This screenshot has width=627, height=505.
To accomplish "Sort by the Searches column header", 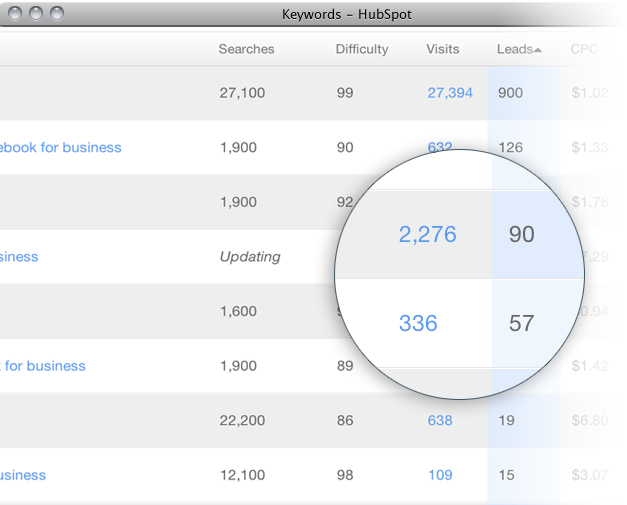I will click(x=246, y=49).
